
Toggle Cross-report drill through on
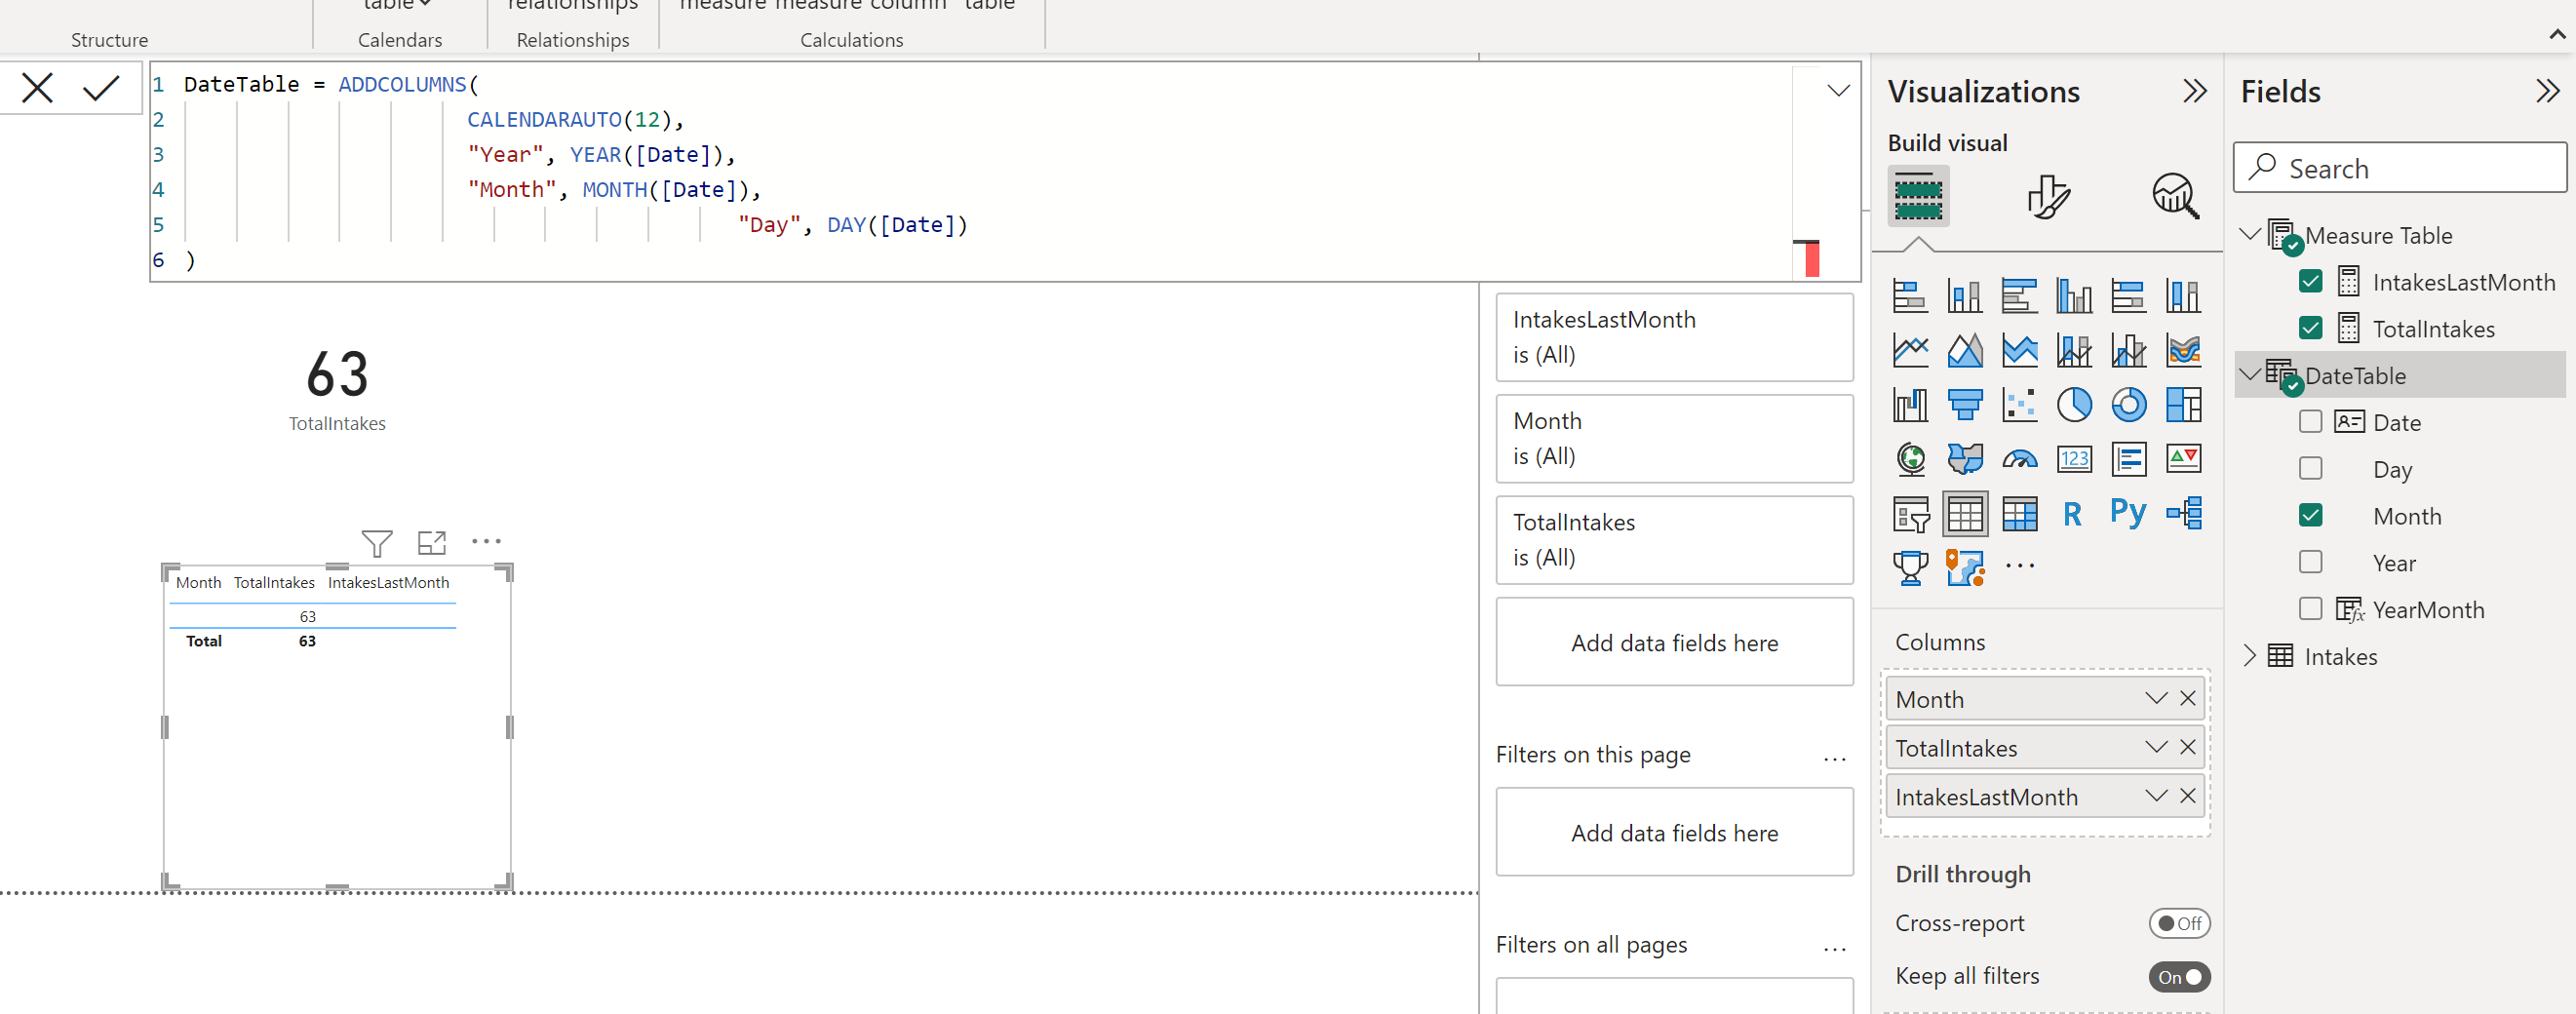click(2179, 923)
